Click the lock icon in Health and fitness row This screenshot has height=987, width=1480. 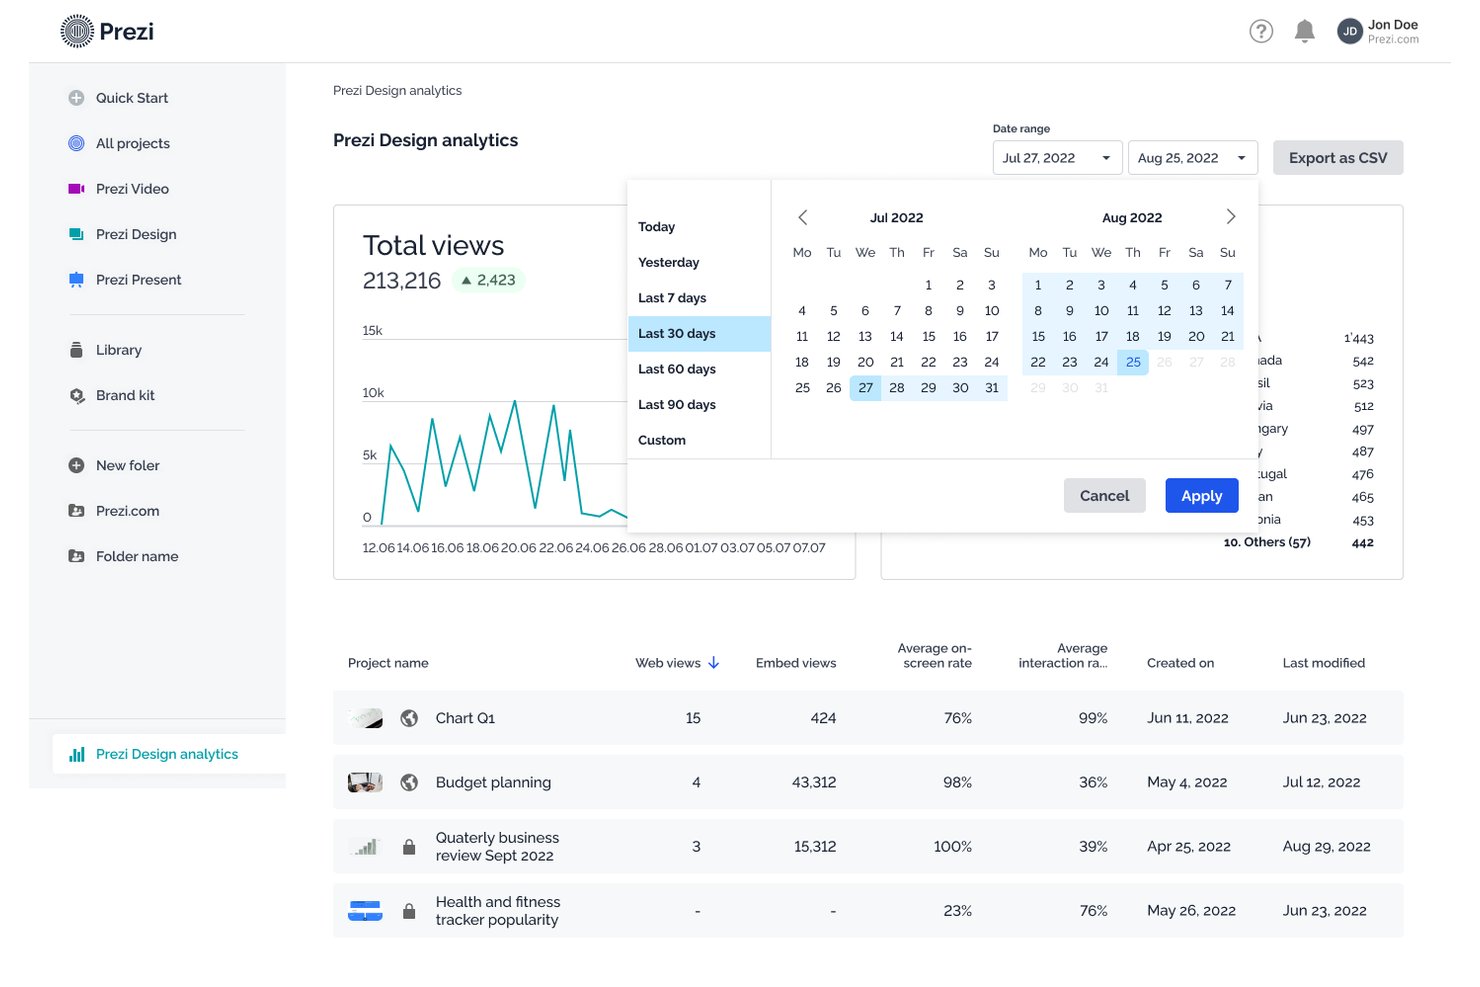point(409,911)
